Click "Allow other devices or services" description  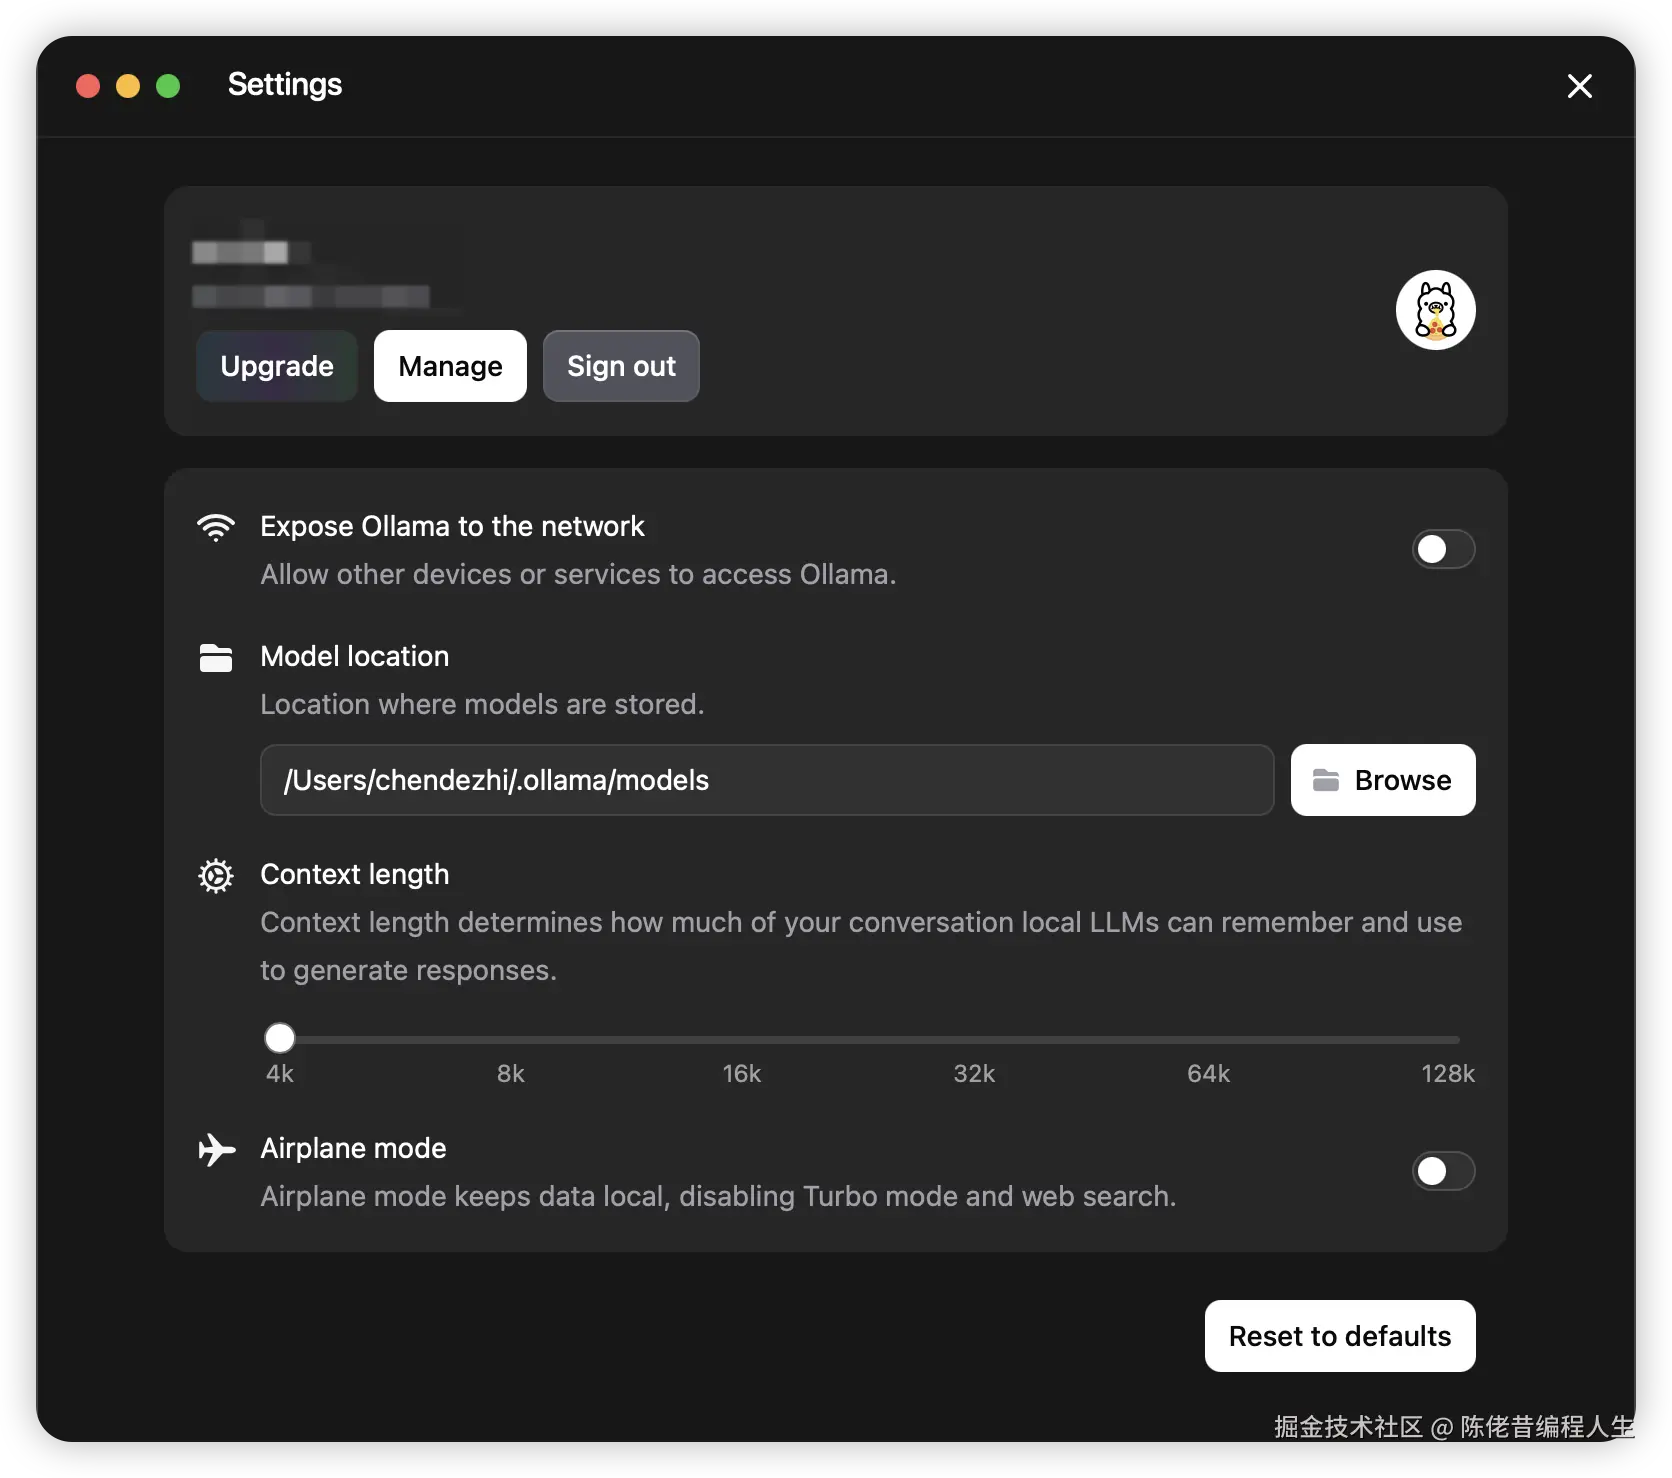point(578,574)
